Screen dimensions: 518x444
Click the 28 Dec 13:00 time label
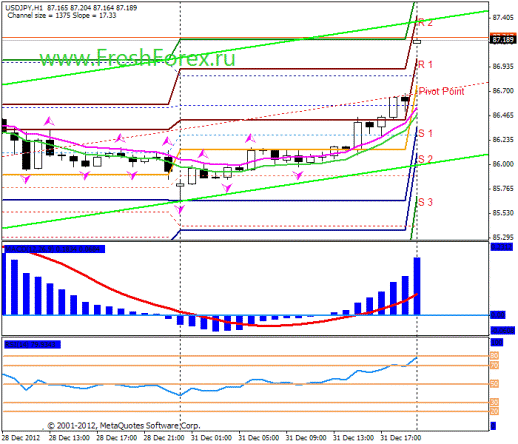69,438
